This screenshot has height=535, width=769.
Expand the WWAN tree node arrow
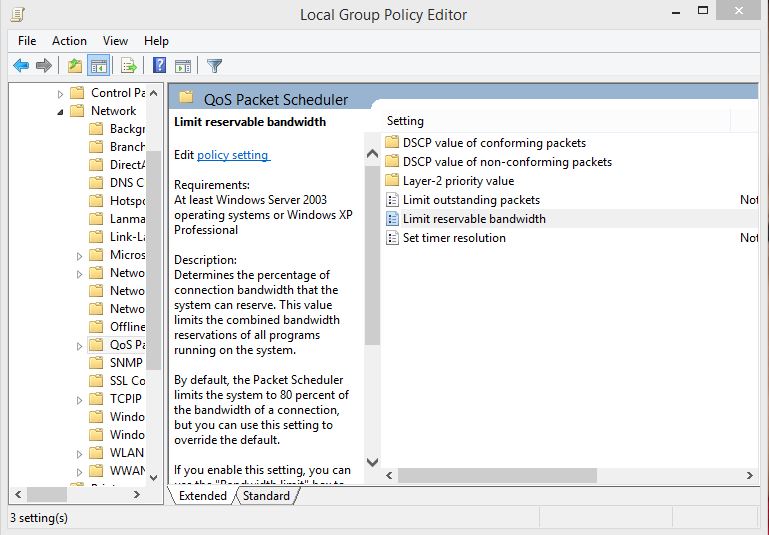pyautogui.click(x=79, y=472)
